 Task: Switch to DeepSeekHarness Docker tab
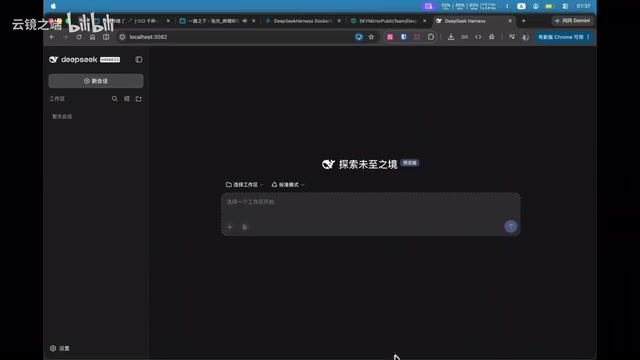(x=302, y=21)
